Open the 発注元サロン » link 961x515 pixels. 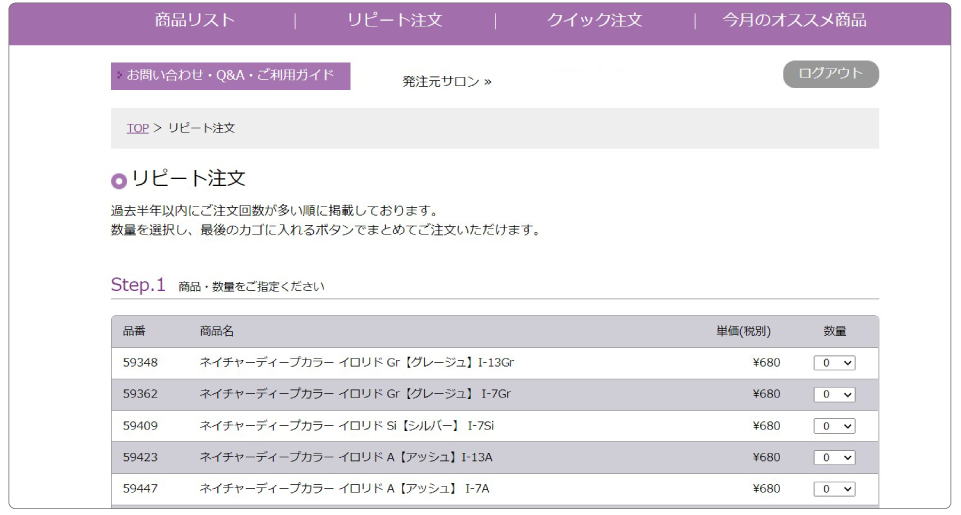447,81
